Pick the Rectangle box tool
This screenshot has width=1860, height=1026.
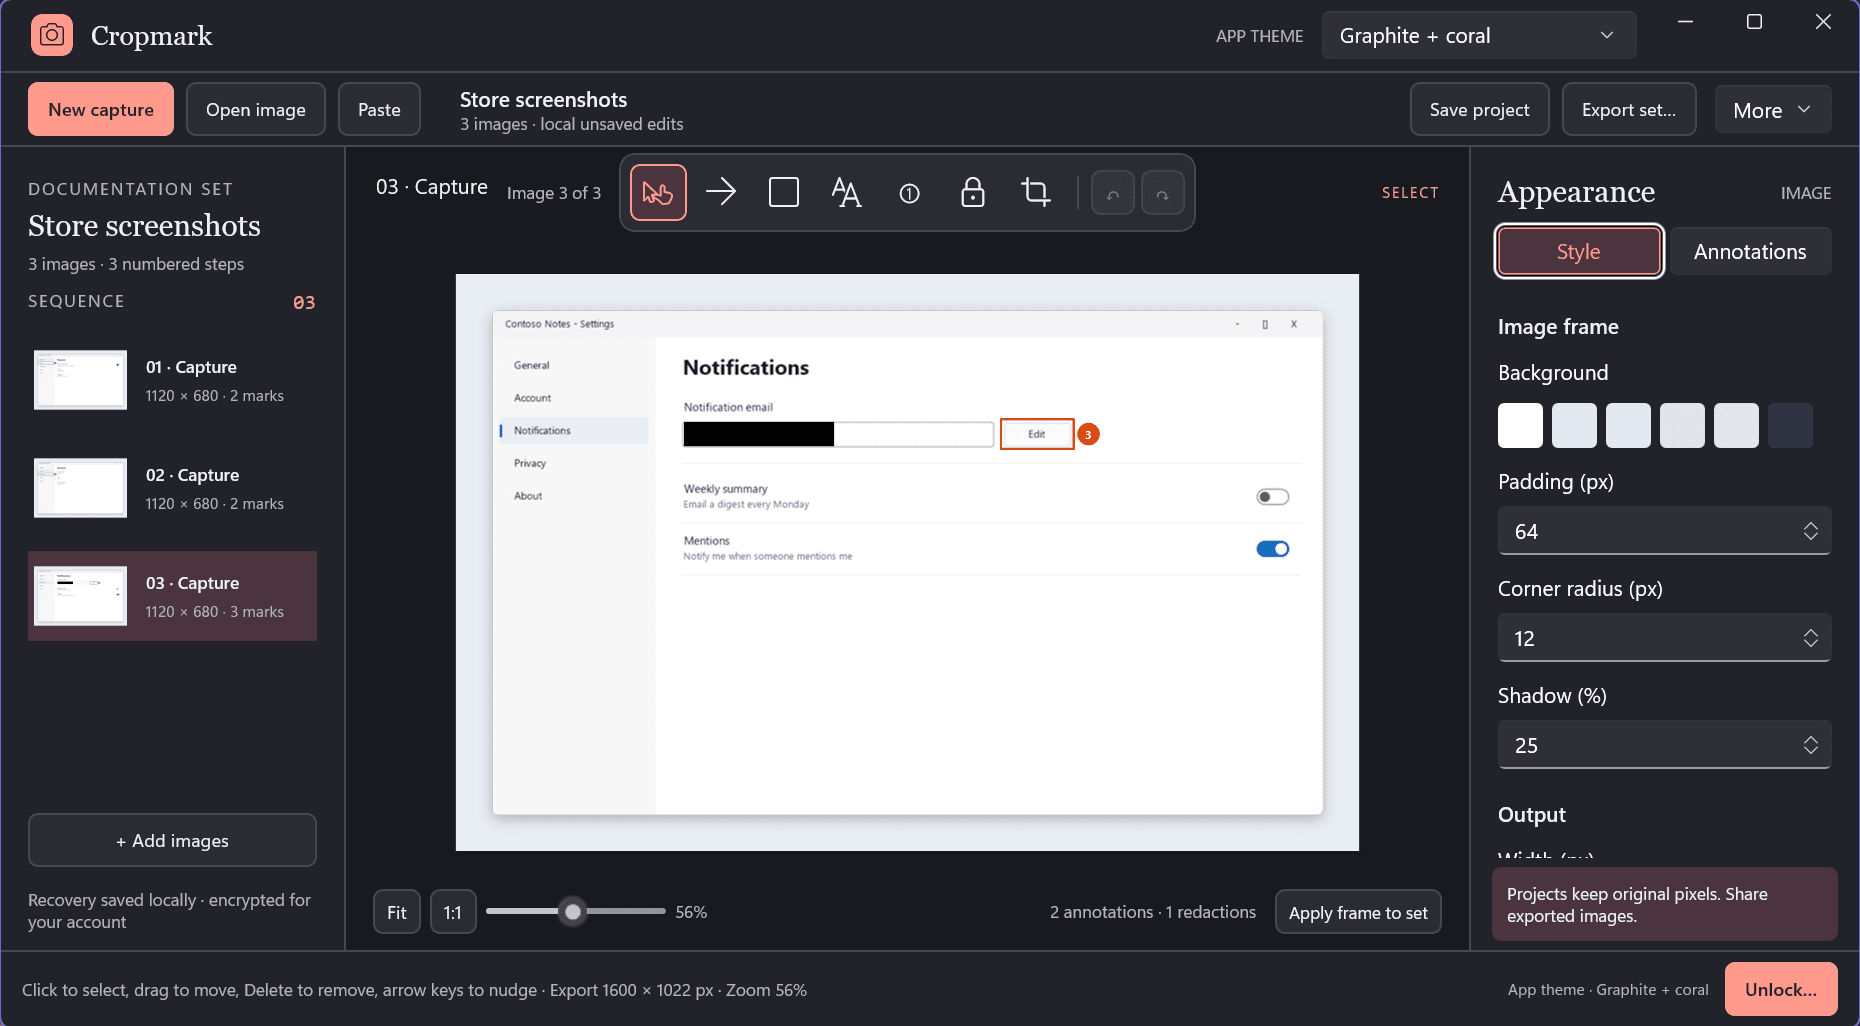pos(784,192)
